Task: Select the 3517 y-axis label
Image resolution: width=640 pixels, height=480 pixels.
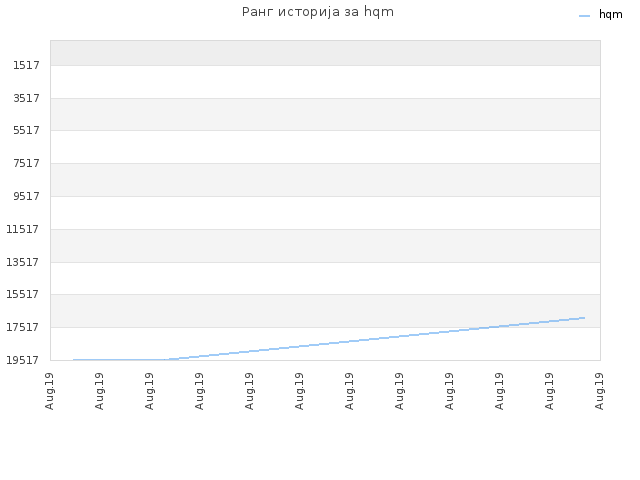Action: (x=26, y=98)
